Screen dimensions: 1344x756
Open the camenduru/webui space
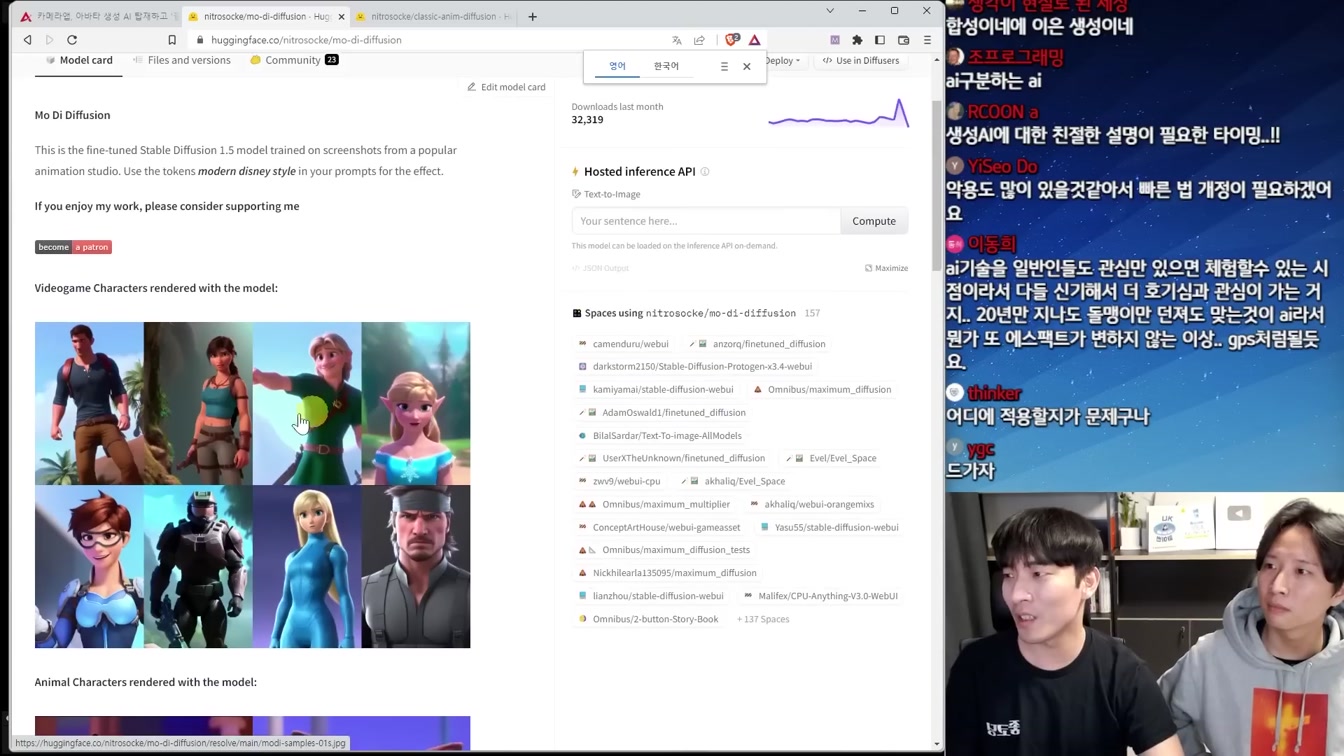pyautogui.click(x=623, y=344)
